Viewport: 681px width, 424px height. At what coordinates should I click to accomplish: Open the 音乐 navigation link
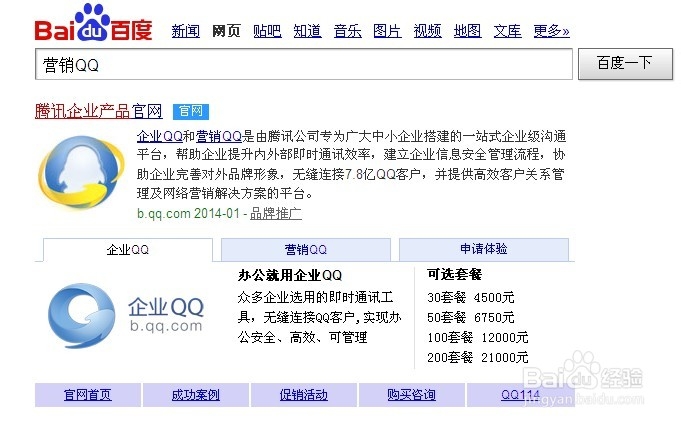point(347,31)
